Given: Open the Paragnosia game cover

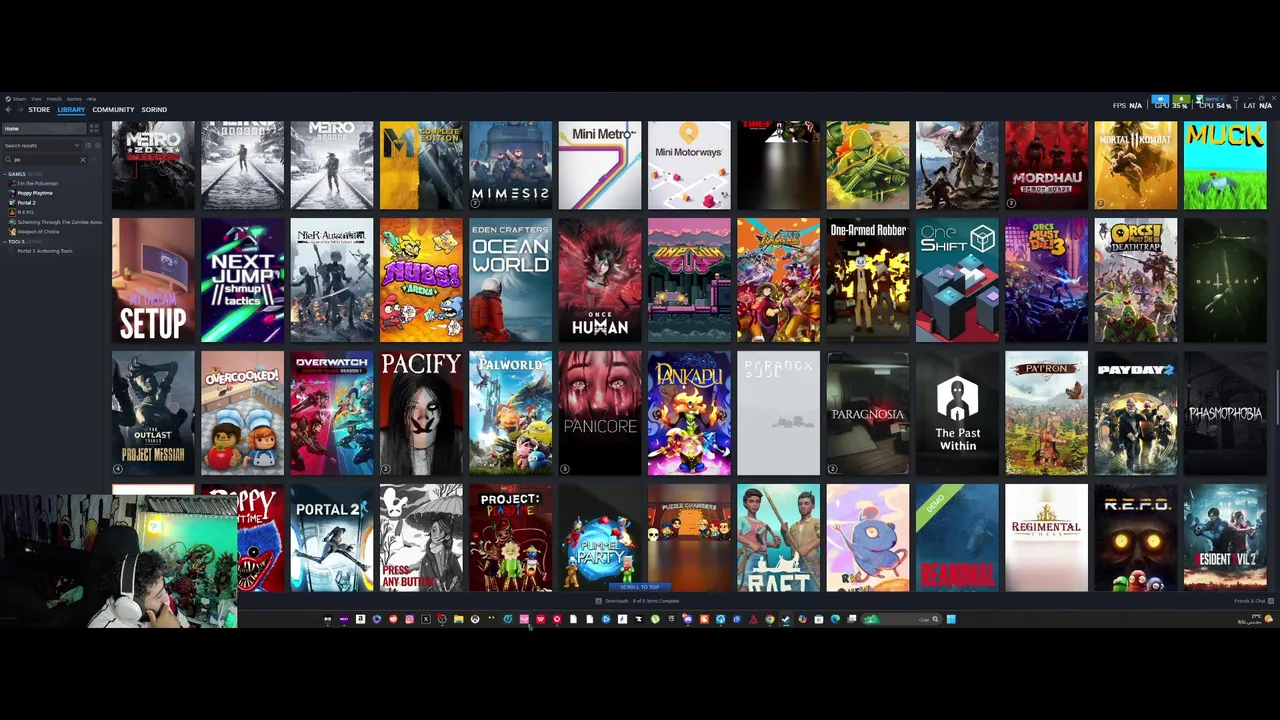Looking at the screenshot, I should pos(868,413).
